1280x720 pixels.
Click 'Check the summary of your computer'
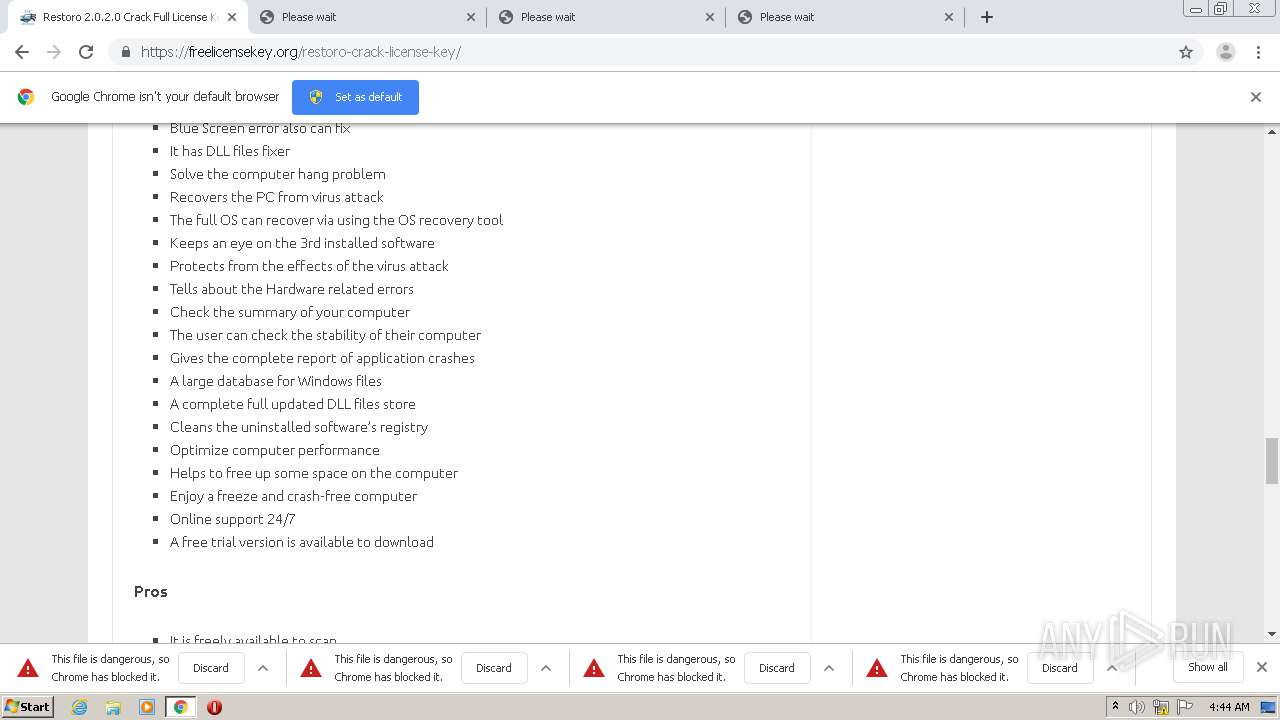pyautogui.click(x=290, y=312)
